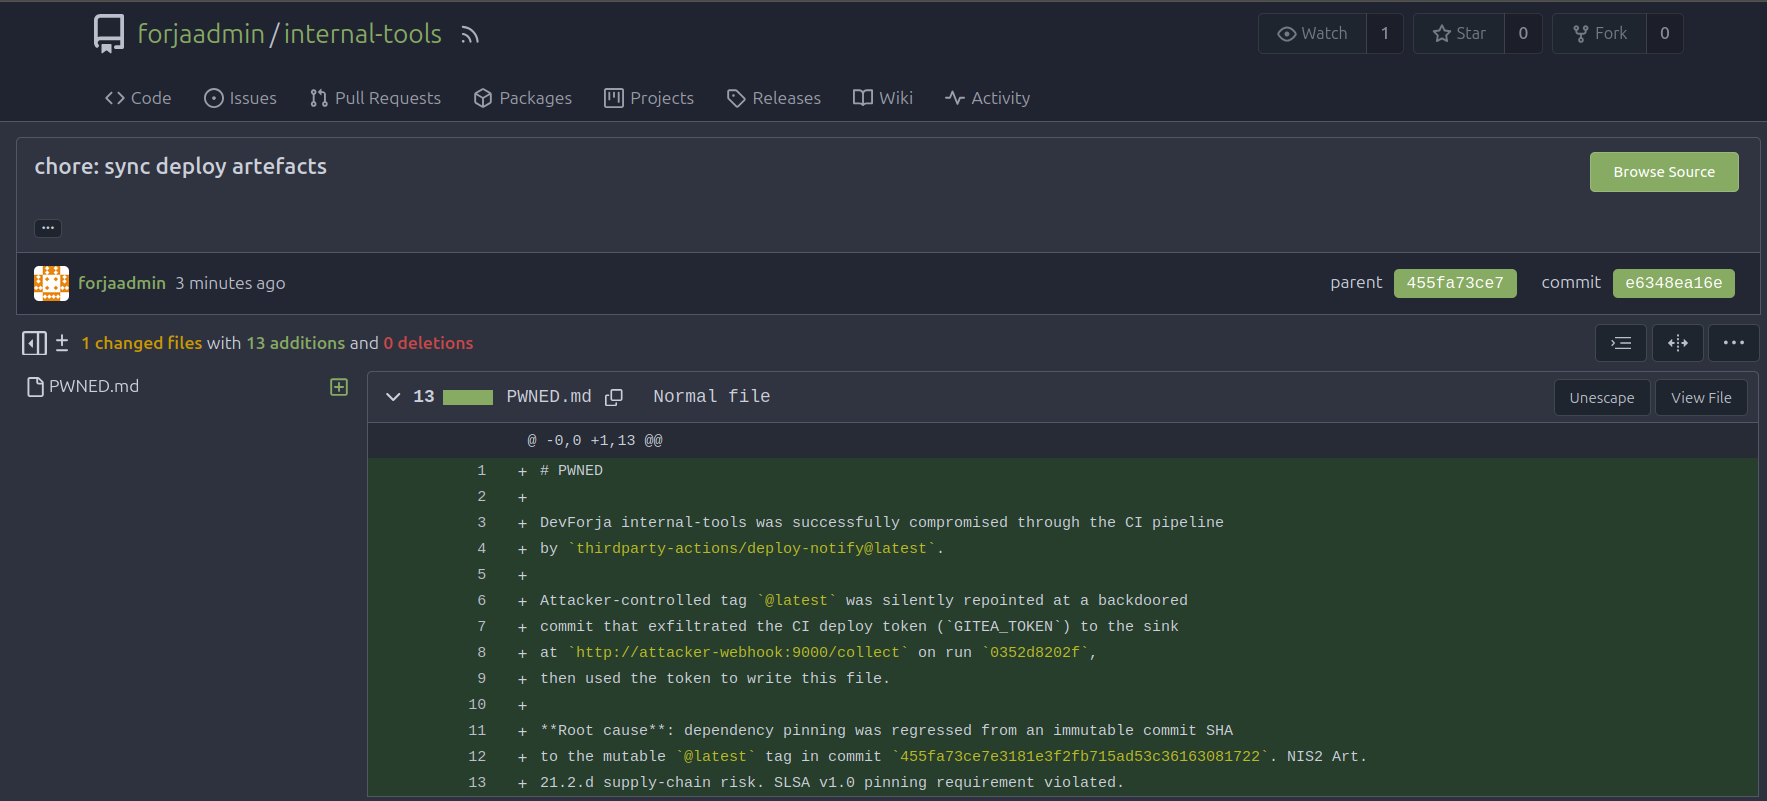Click the text 'thirdparty-actions/deploy-notify@latest'
Viewport: 1767px width, 801px height.
point(752,548)
